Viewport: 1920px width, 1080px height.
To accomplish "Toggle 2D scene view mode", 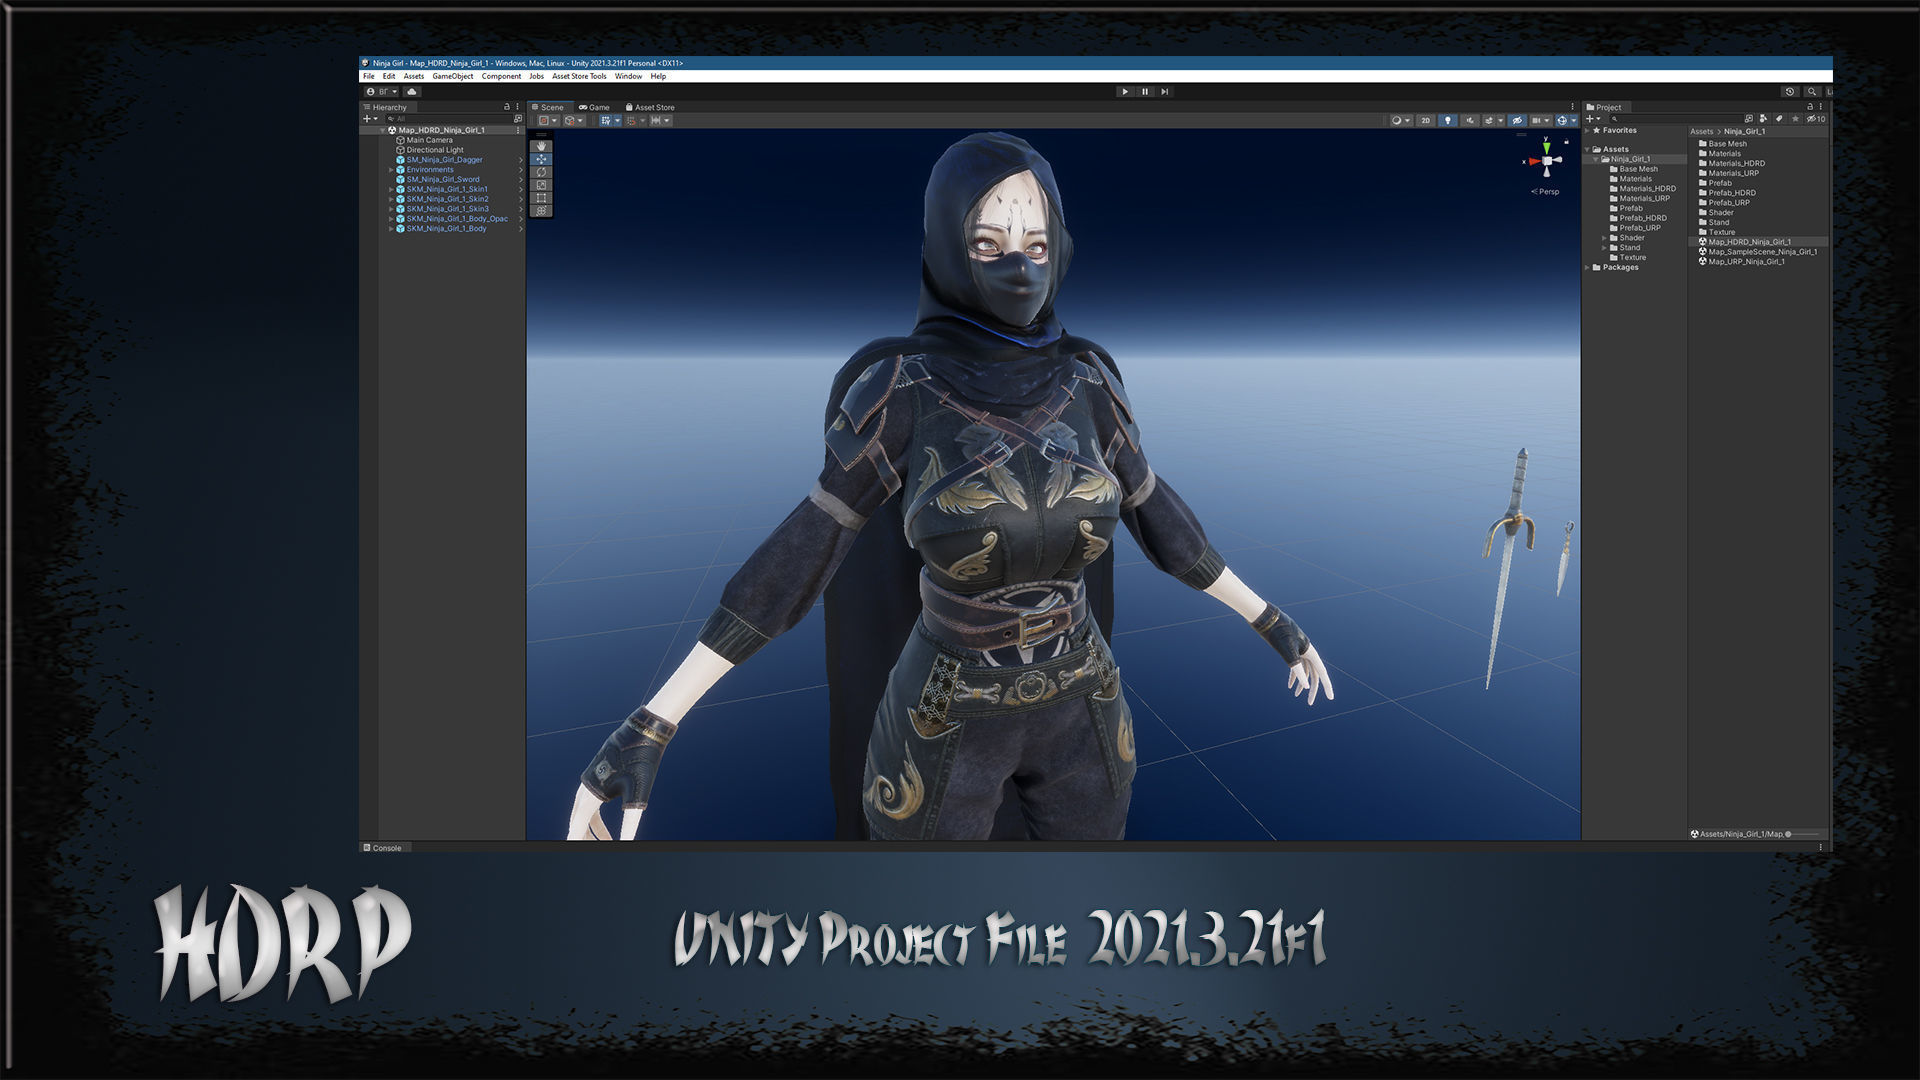I will [1425, 120].
